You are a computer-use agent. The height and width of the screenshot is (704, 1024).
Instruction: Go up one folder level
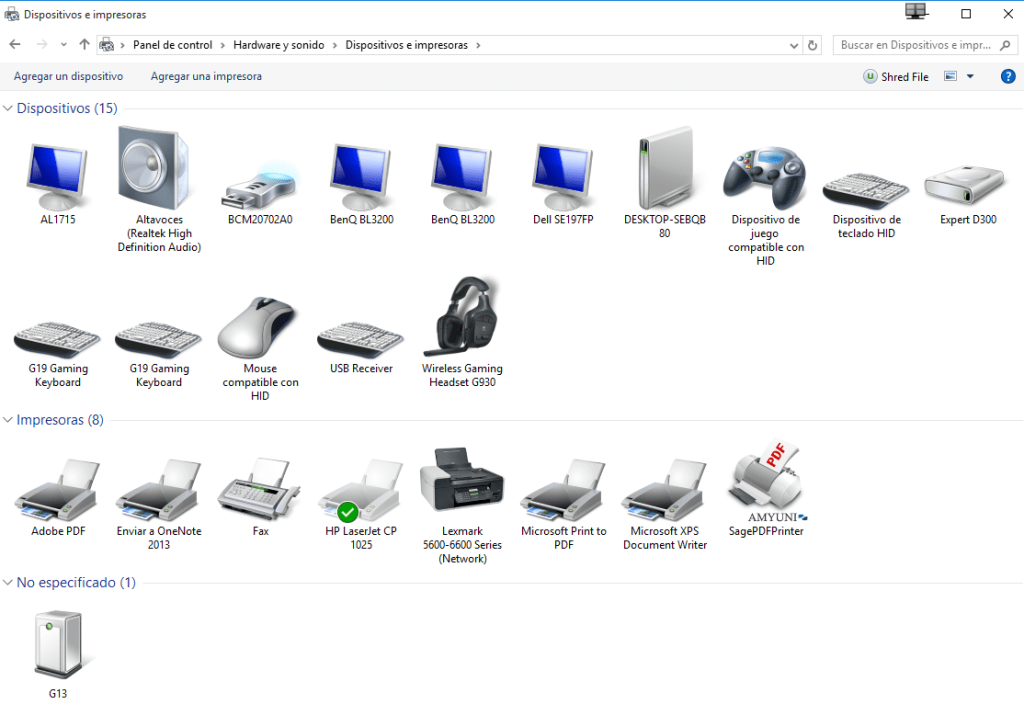tap(84, 44)
